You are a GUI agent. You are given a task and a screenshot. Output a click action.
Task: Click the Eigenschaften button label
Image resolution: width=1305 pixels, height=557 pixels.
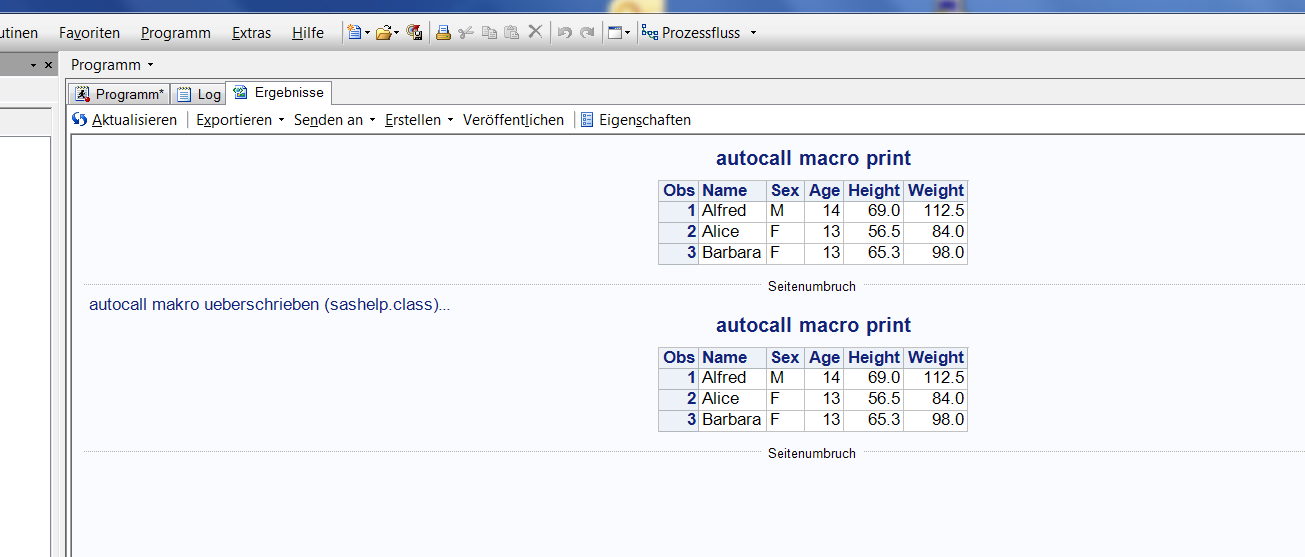pos(645,120)
